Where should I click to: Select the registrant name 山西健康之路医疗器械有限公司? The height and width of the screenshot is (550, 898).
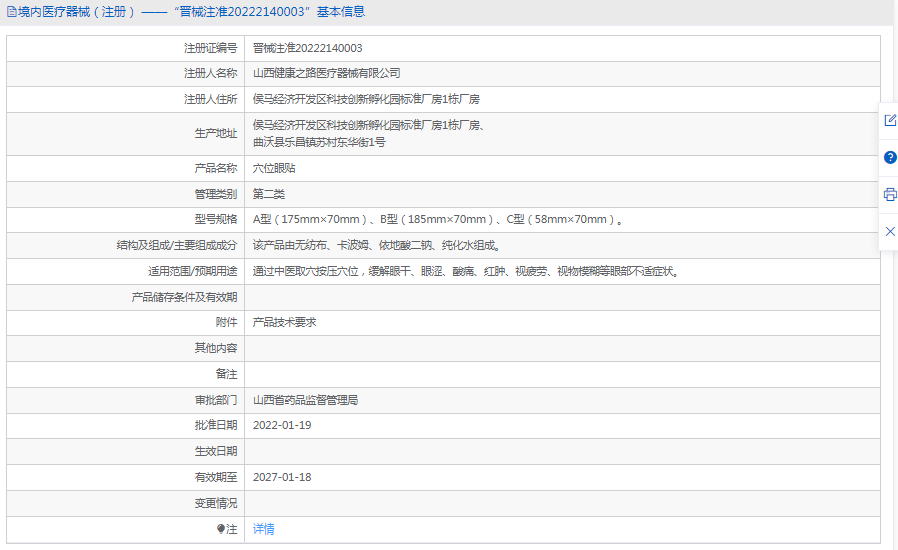tap(326, 73)
